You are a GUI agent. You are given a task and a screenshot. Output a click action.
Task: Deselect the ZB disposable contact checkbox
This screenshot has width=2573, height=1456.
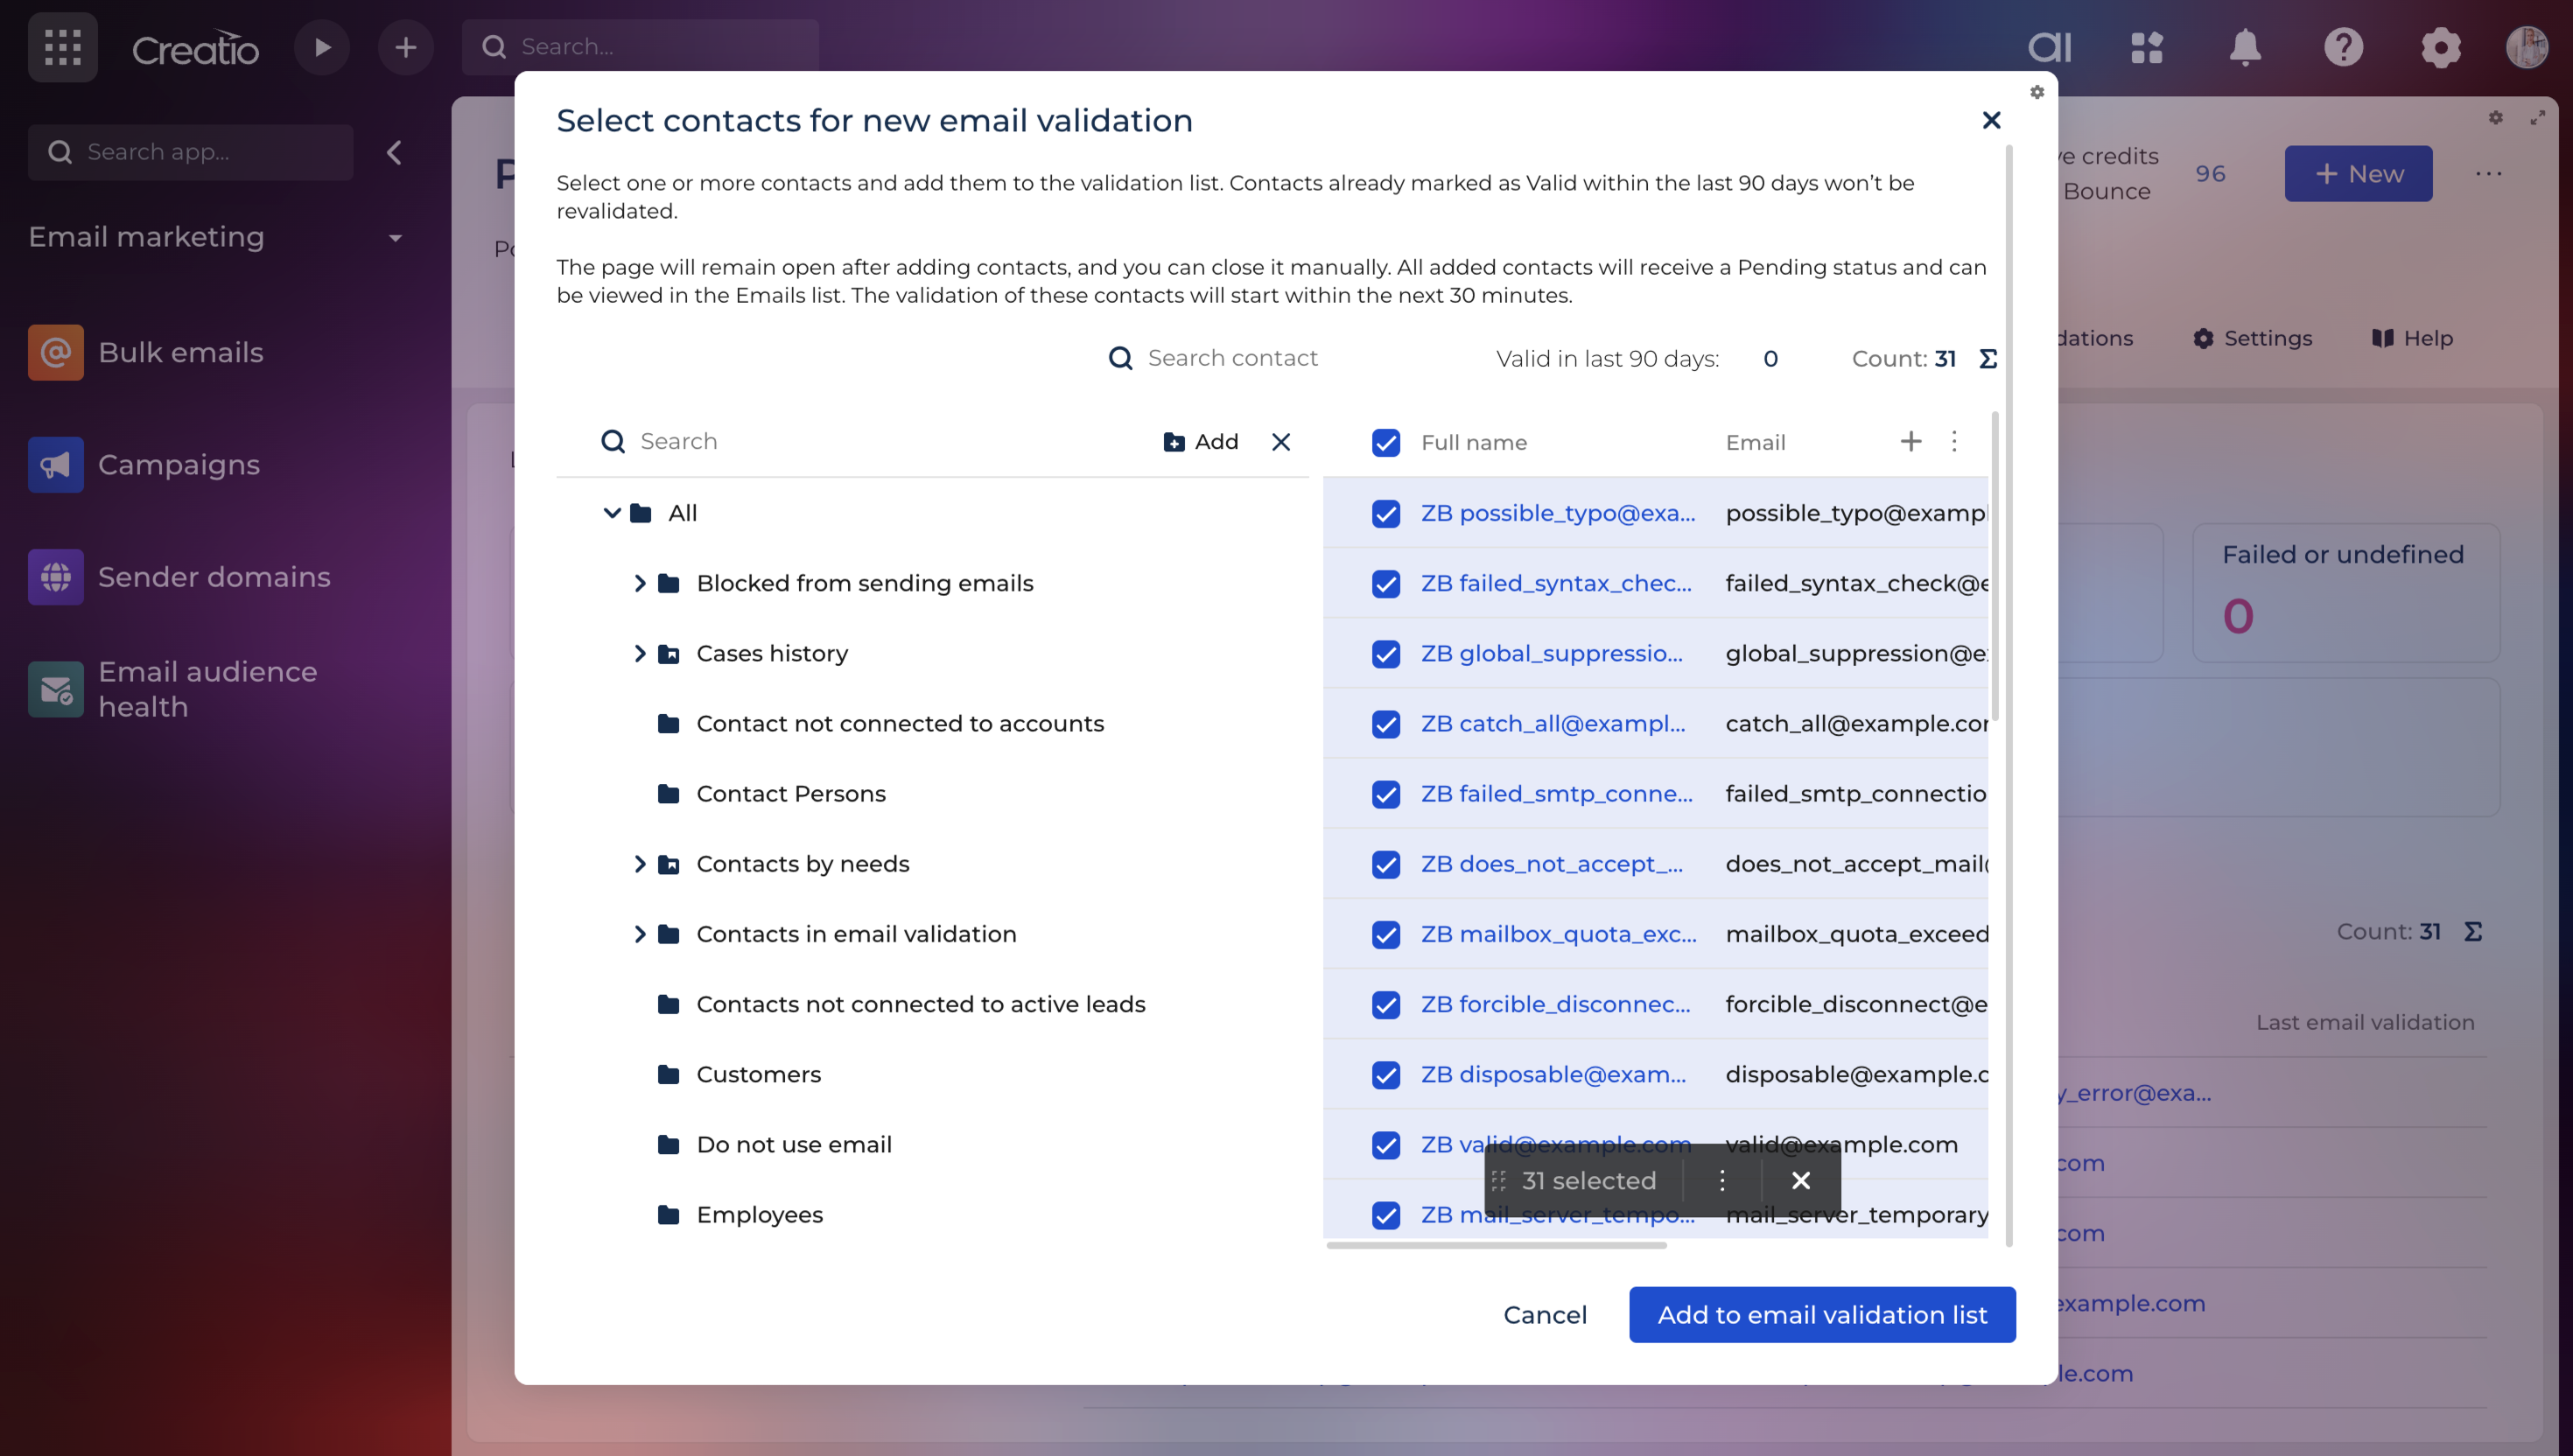pos(1385,1075)
